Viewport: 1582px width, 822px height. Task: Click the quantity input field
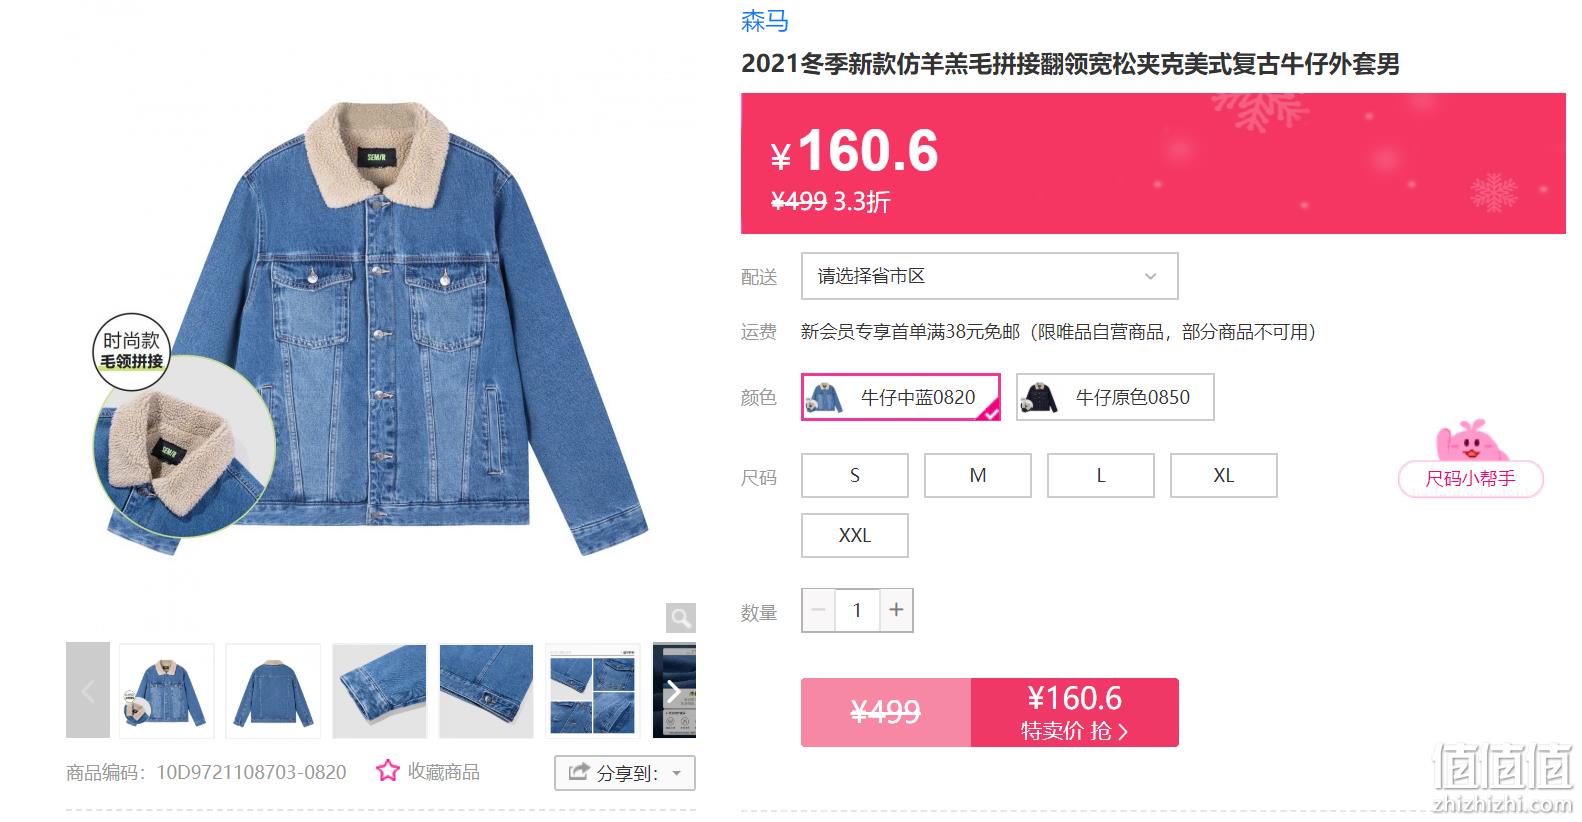[857, 609]
